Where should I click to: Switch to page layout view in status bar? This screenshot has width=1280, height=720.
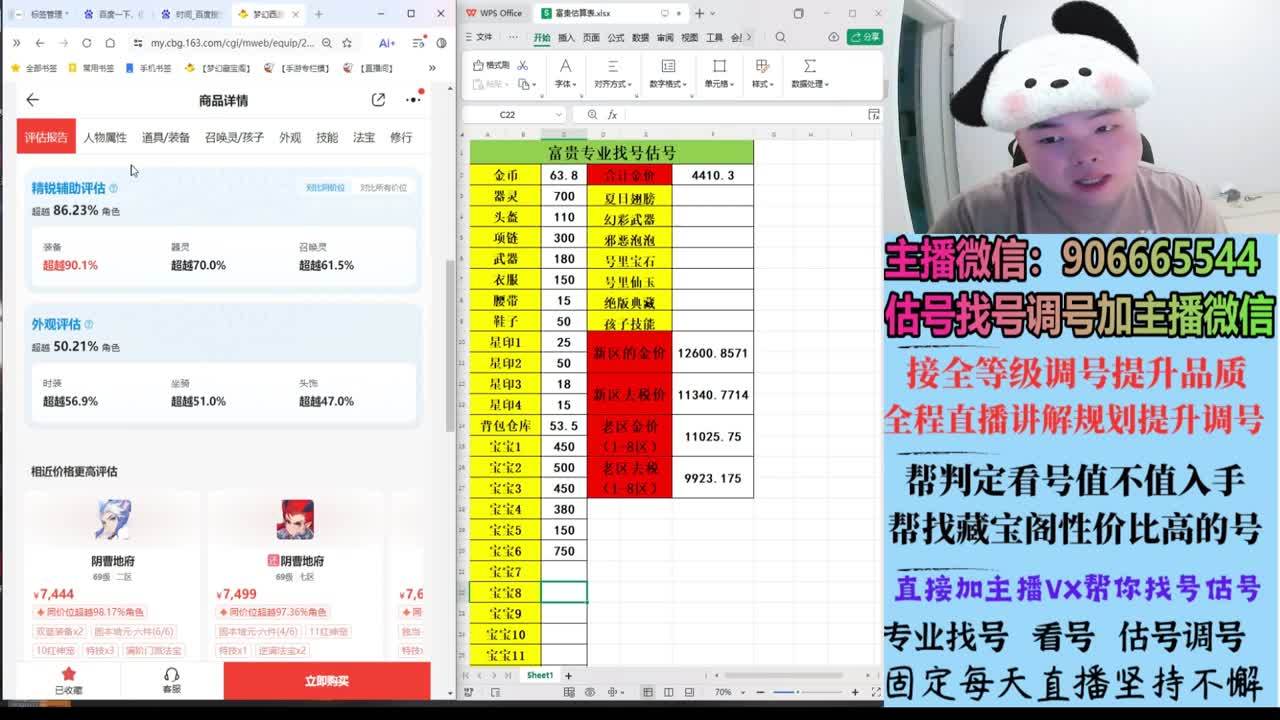point(669,692)
